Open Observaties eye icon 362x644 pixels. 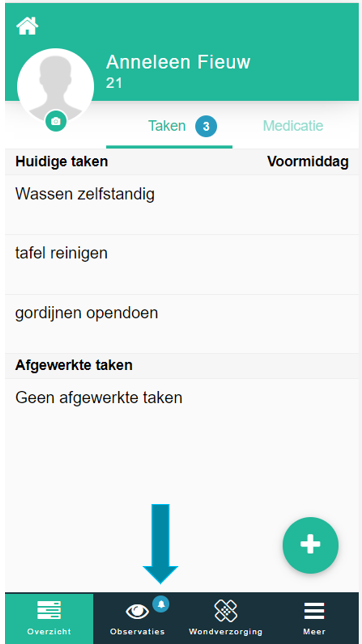[x=137, y=611]
